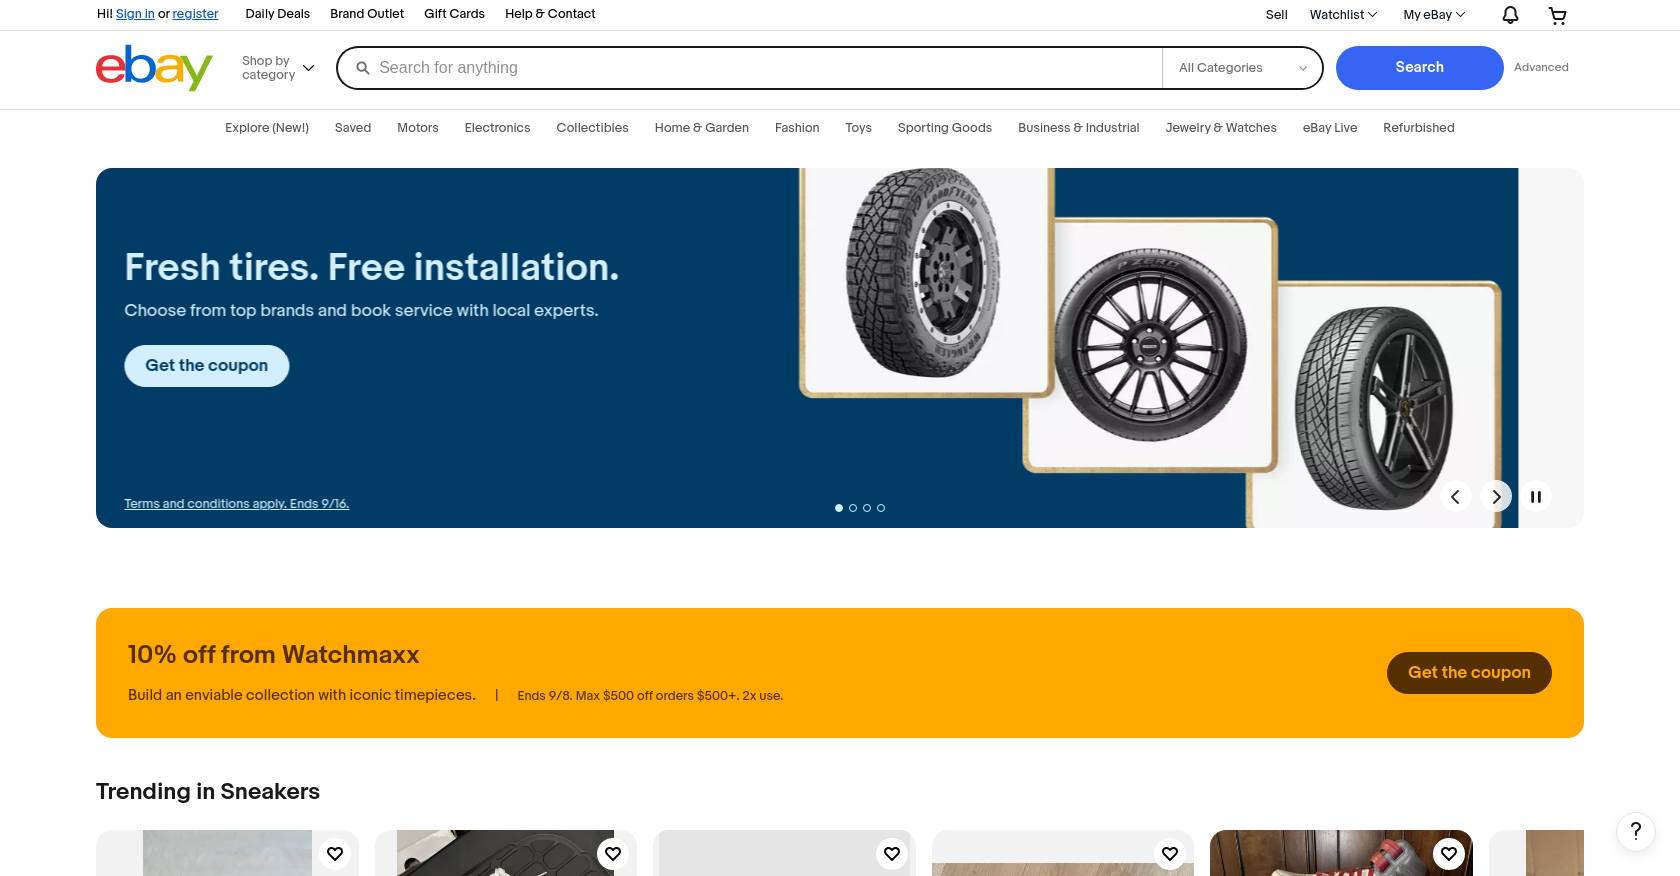Open the Motors category
The image size is (1680, 876).
(418, 128)
